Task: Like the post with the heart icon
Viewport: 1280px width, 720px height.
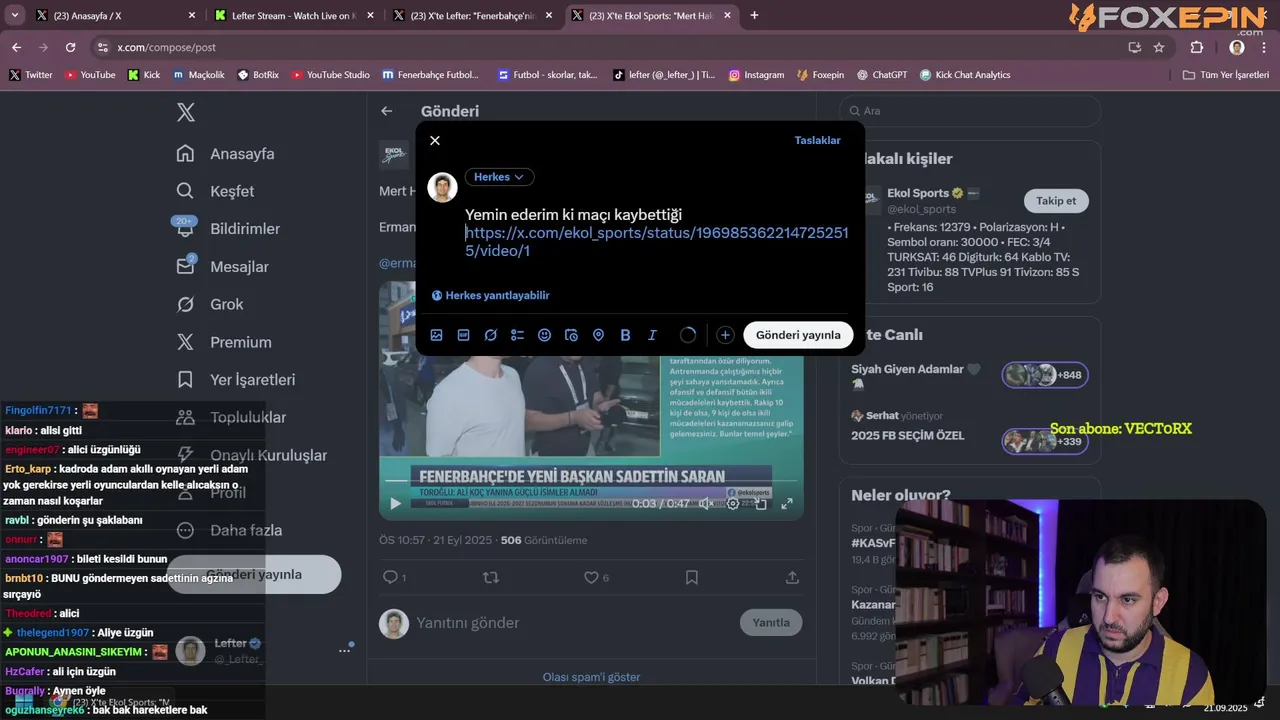Action: 591,577
